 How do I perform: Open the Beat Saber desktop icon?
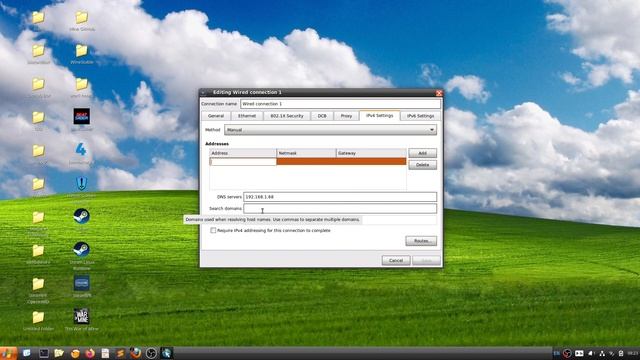pos(82,116)
